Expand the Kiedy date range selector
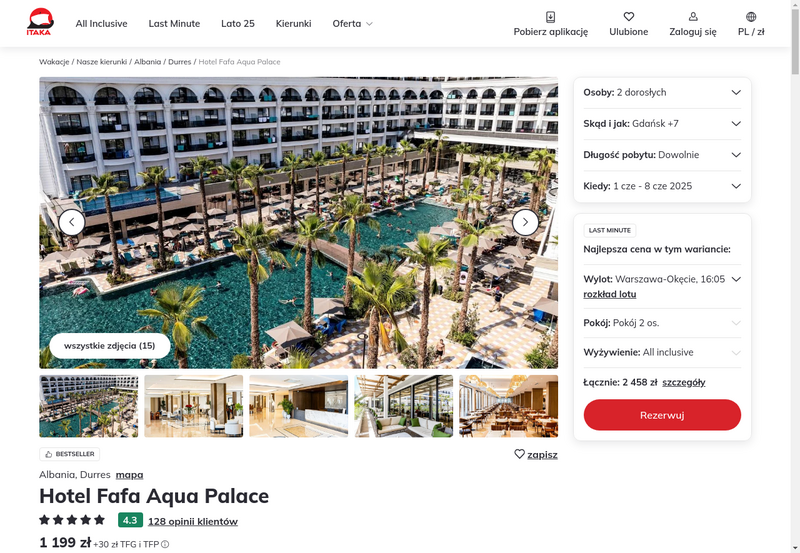Image resolution: width=800 pixels, height=553 pixels. pos(662,186)
